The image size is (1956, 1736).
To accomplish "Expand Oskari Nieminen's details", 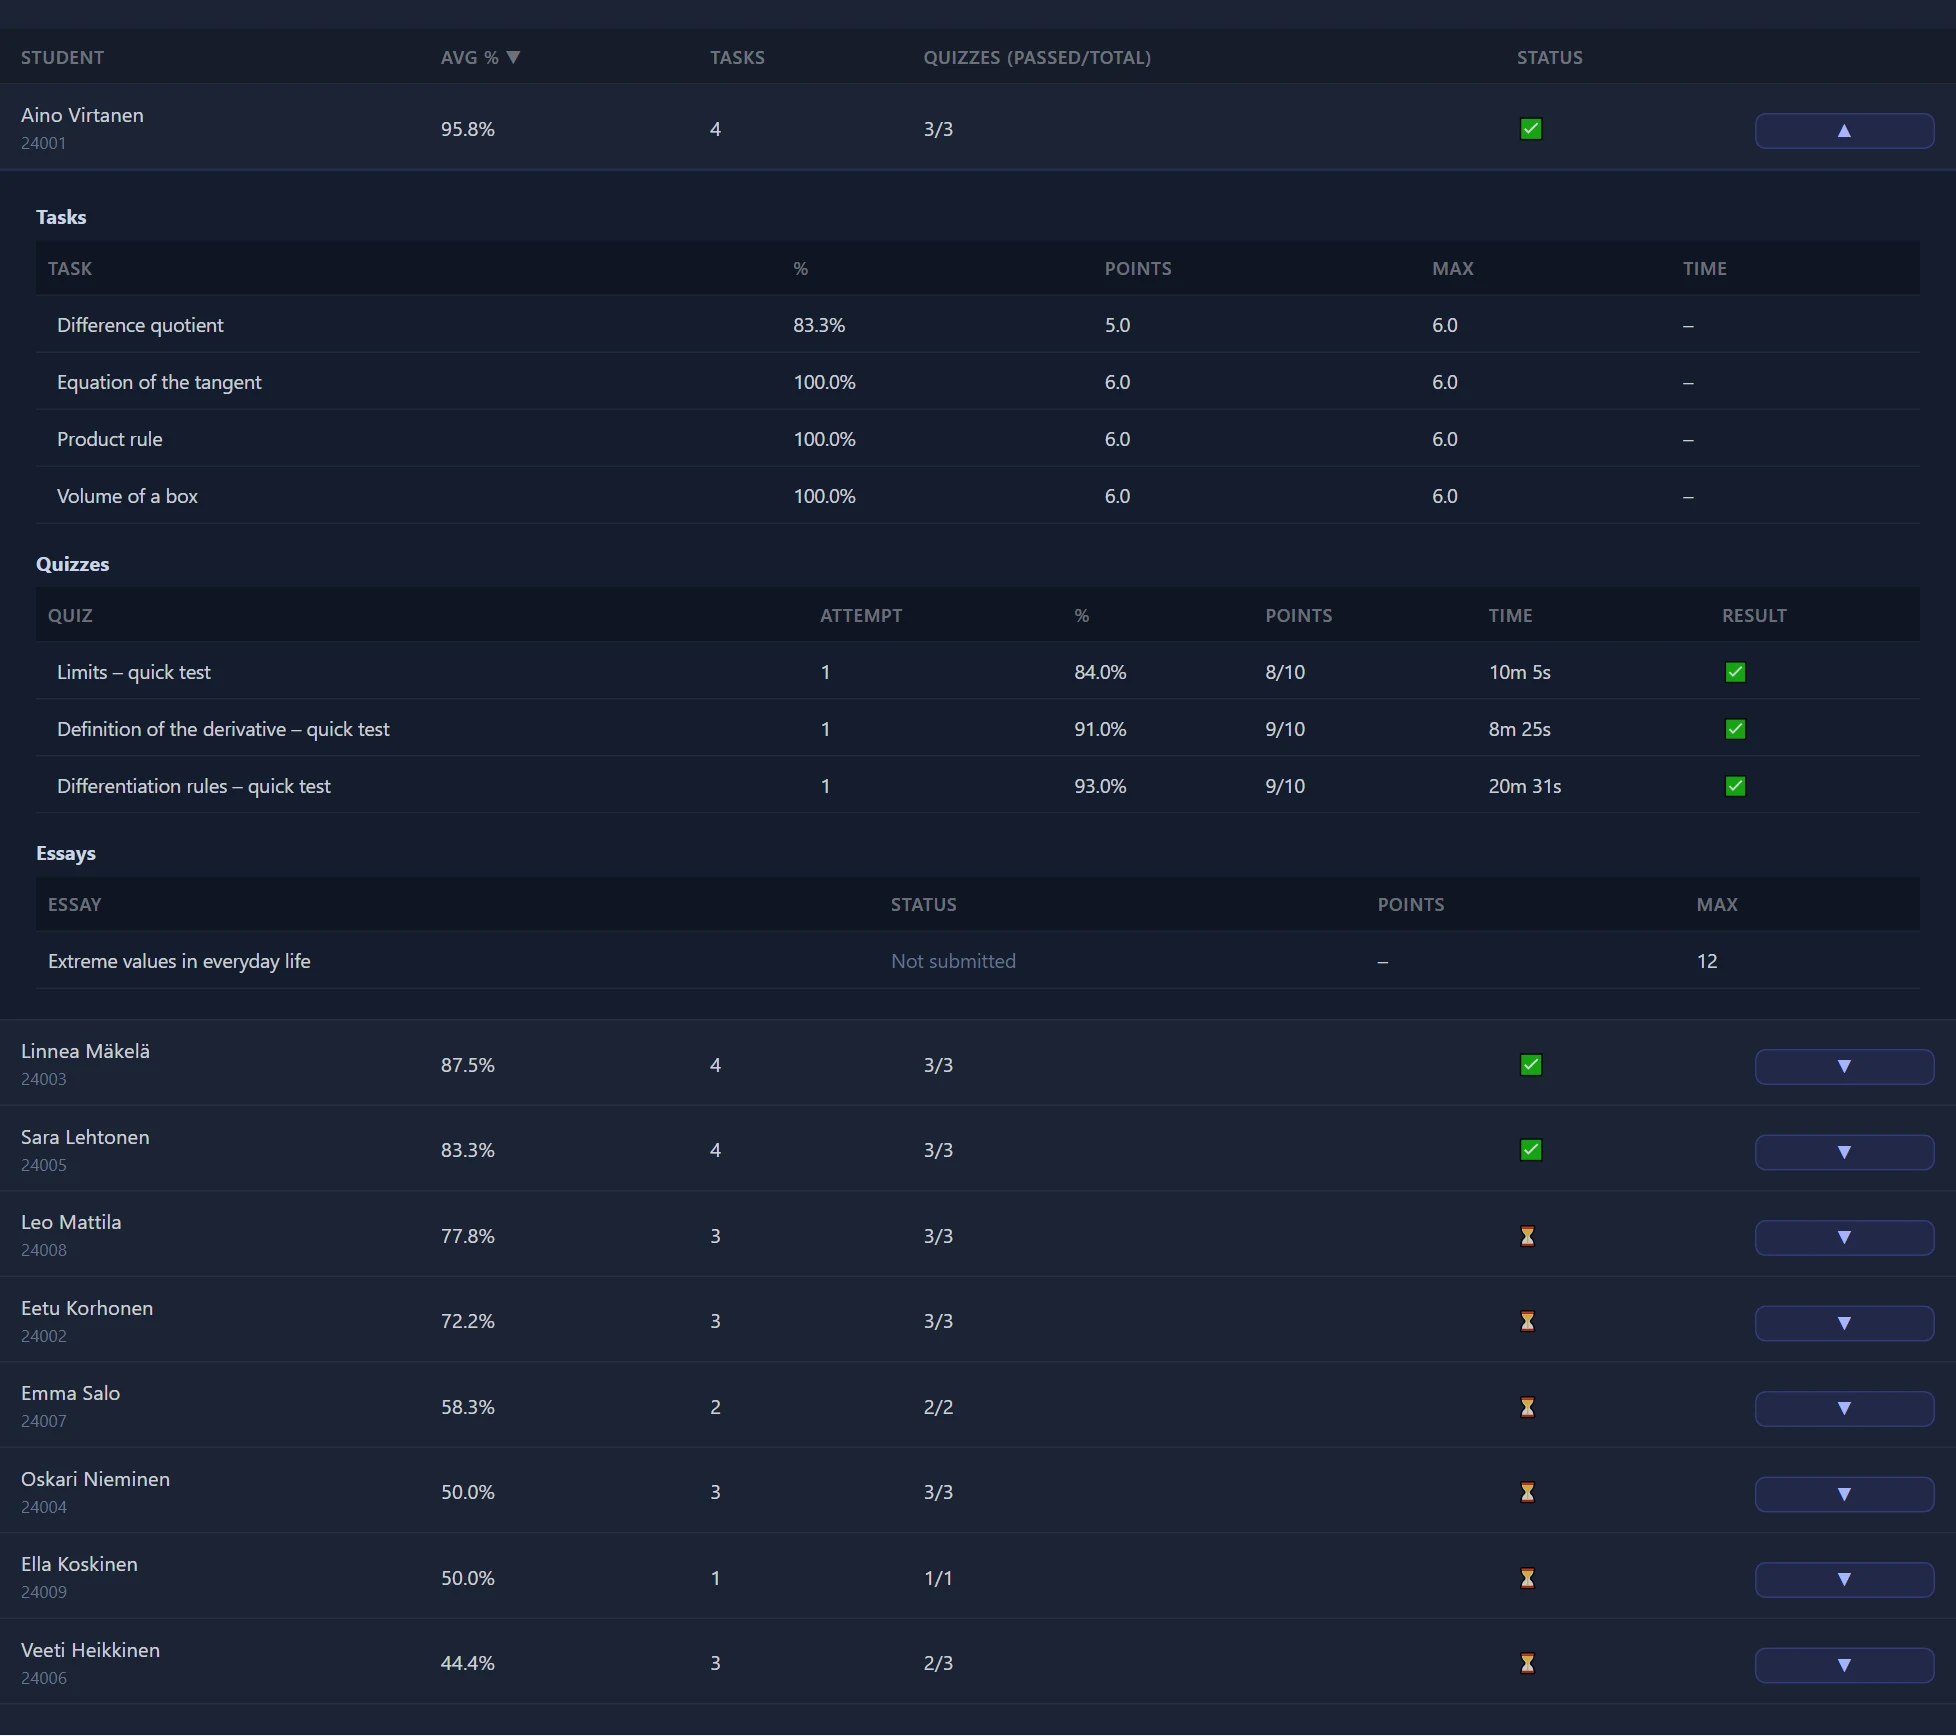I will tap(1844, 1494).
